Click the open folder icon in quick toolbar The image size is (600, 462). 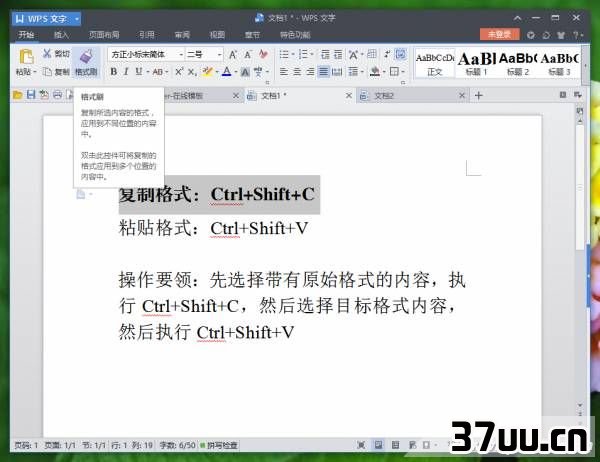tap(17, 95)
